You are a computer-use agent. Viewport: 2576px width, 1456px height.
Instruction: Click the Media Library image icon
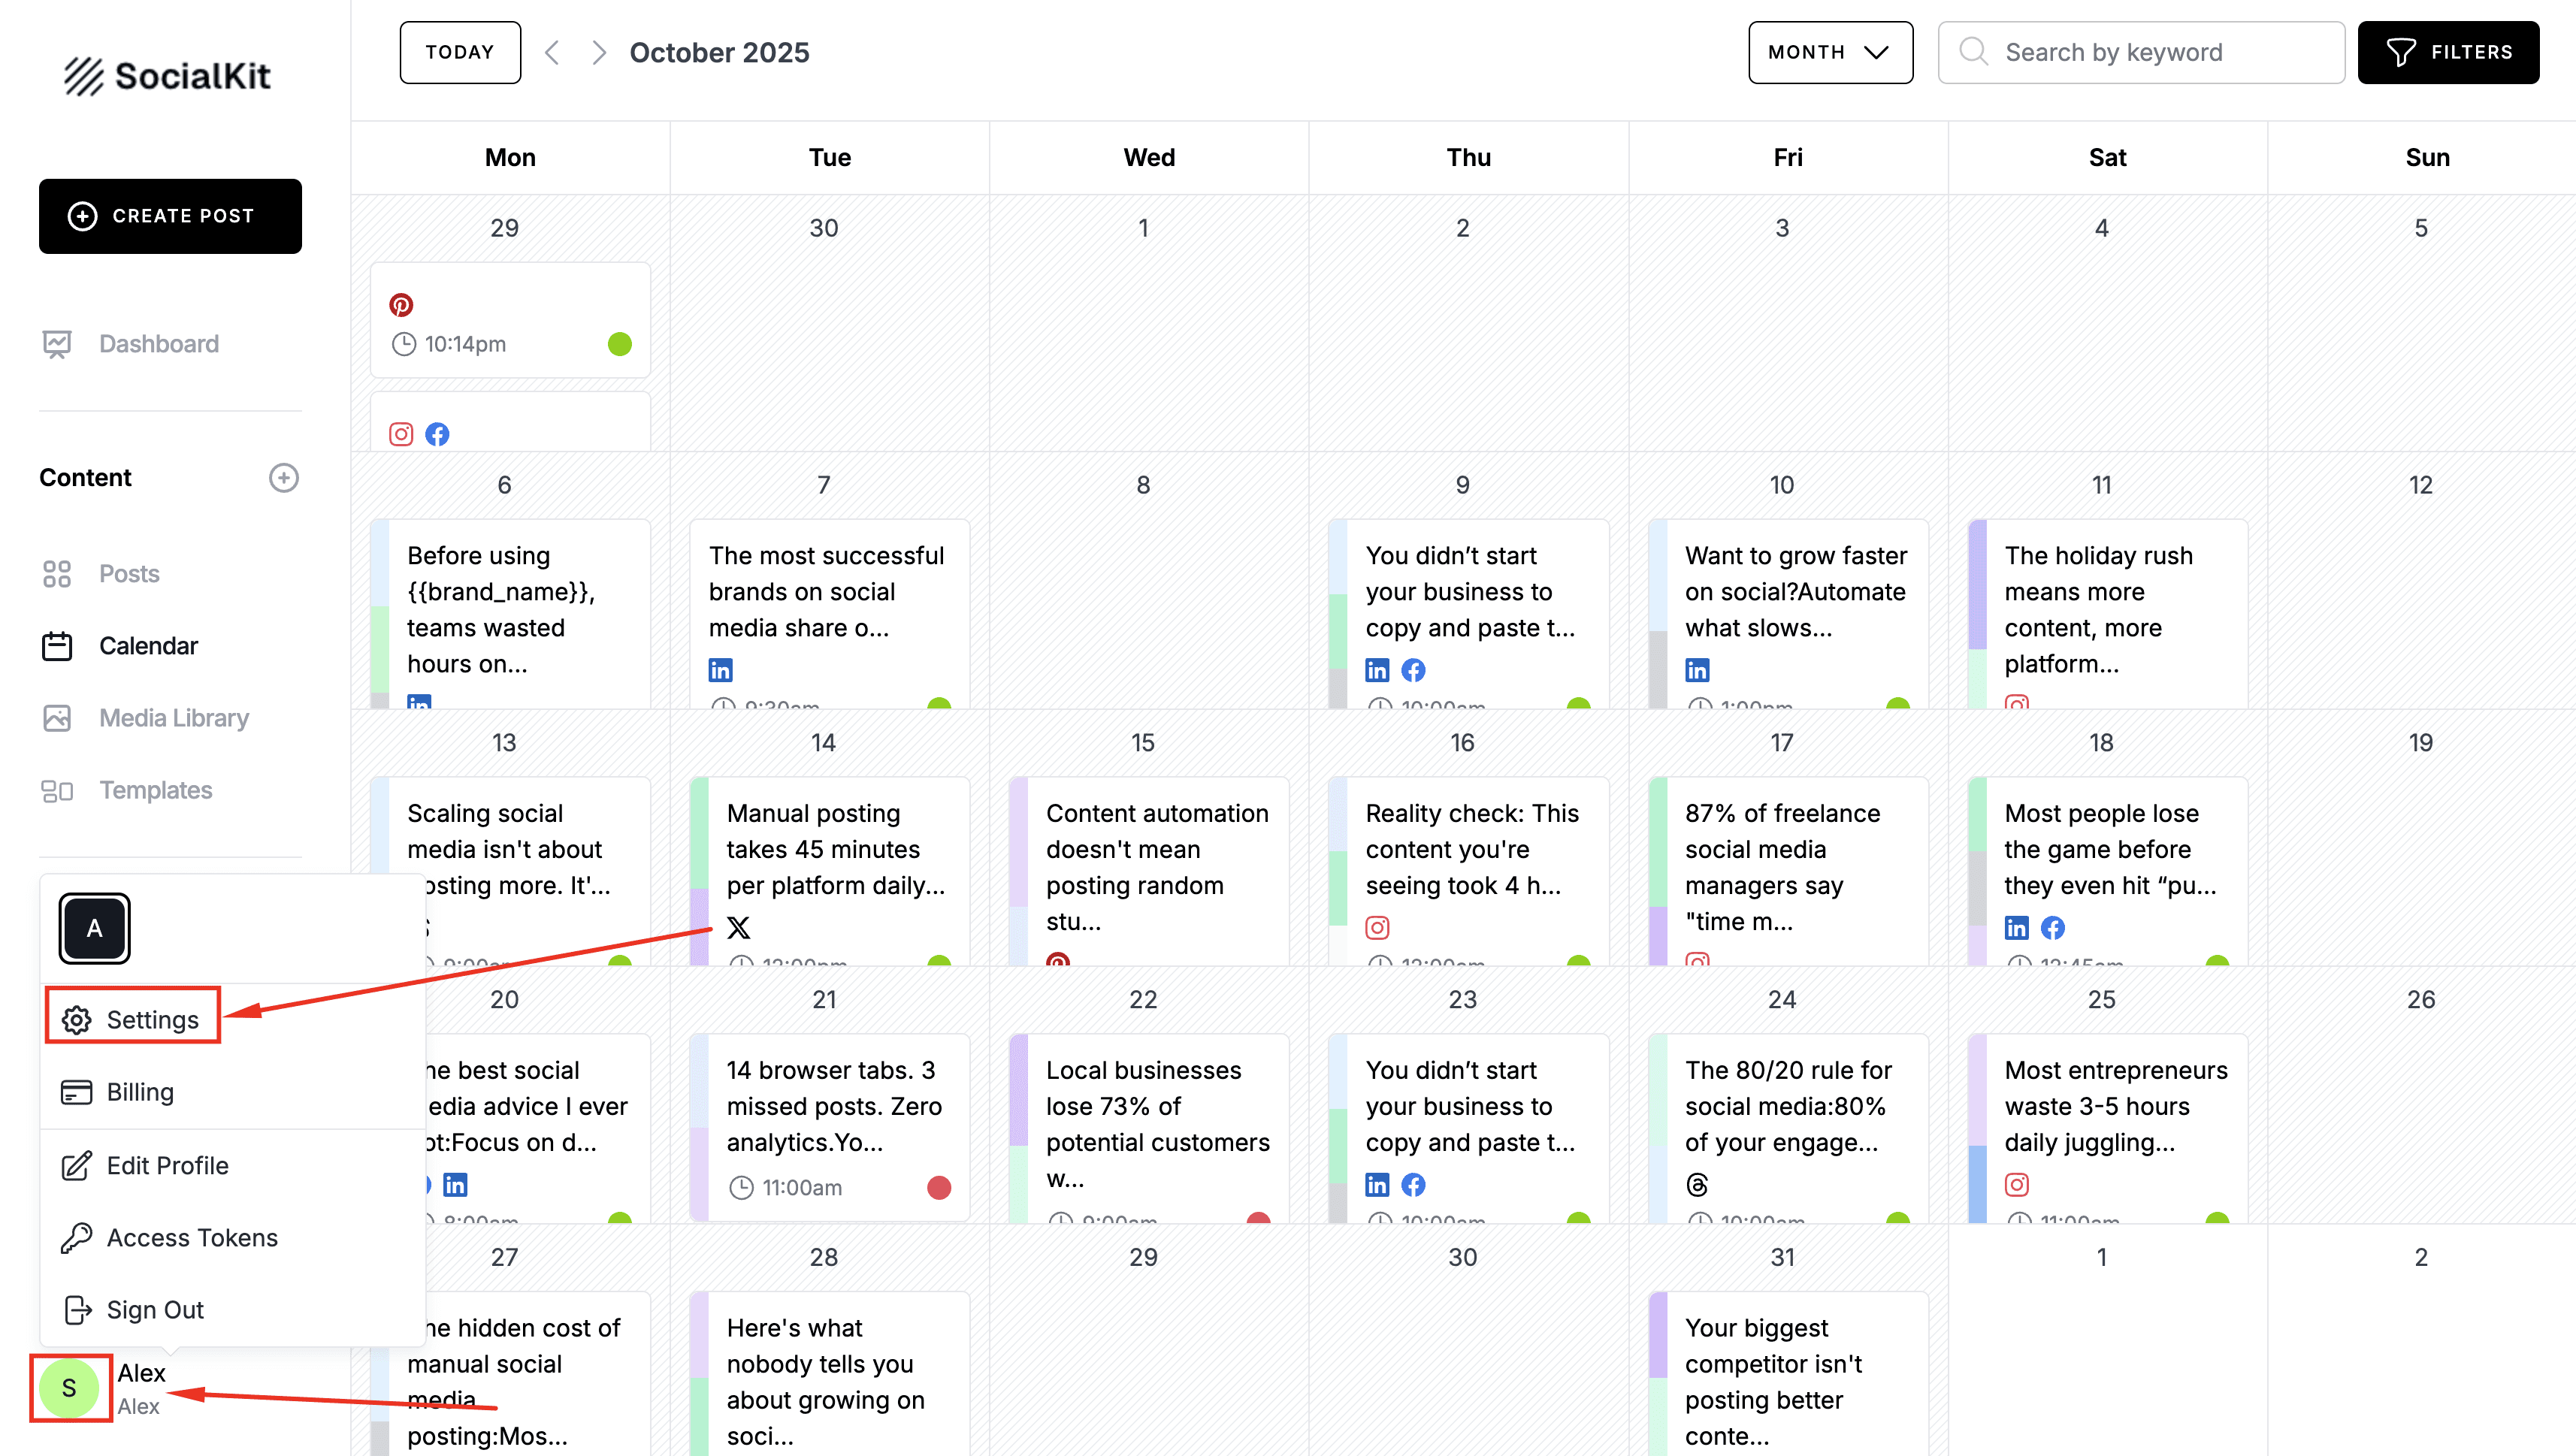click(x=57, y=718)
